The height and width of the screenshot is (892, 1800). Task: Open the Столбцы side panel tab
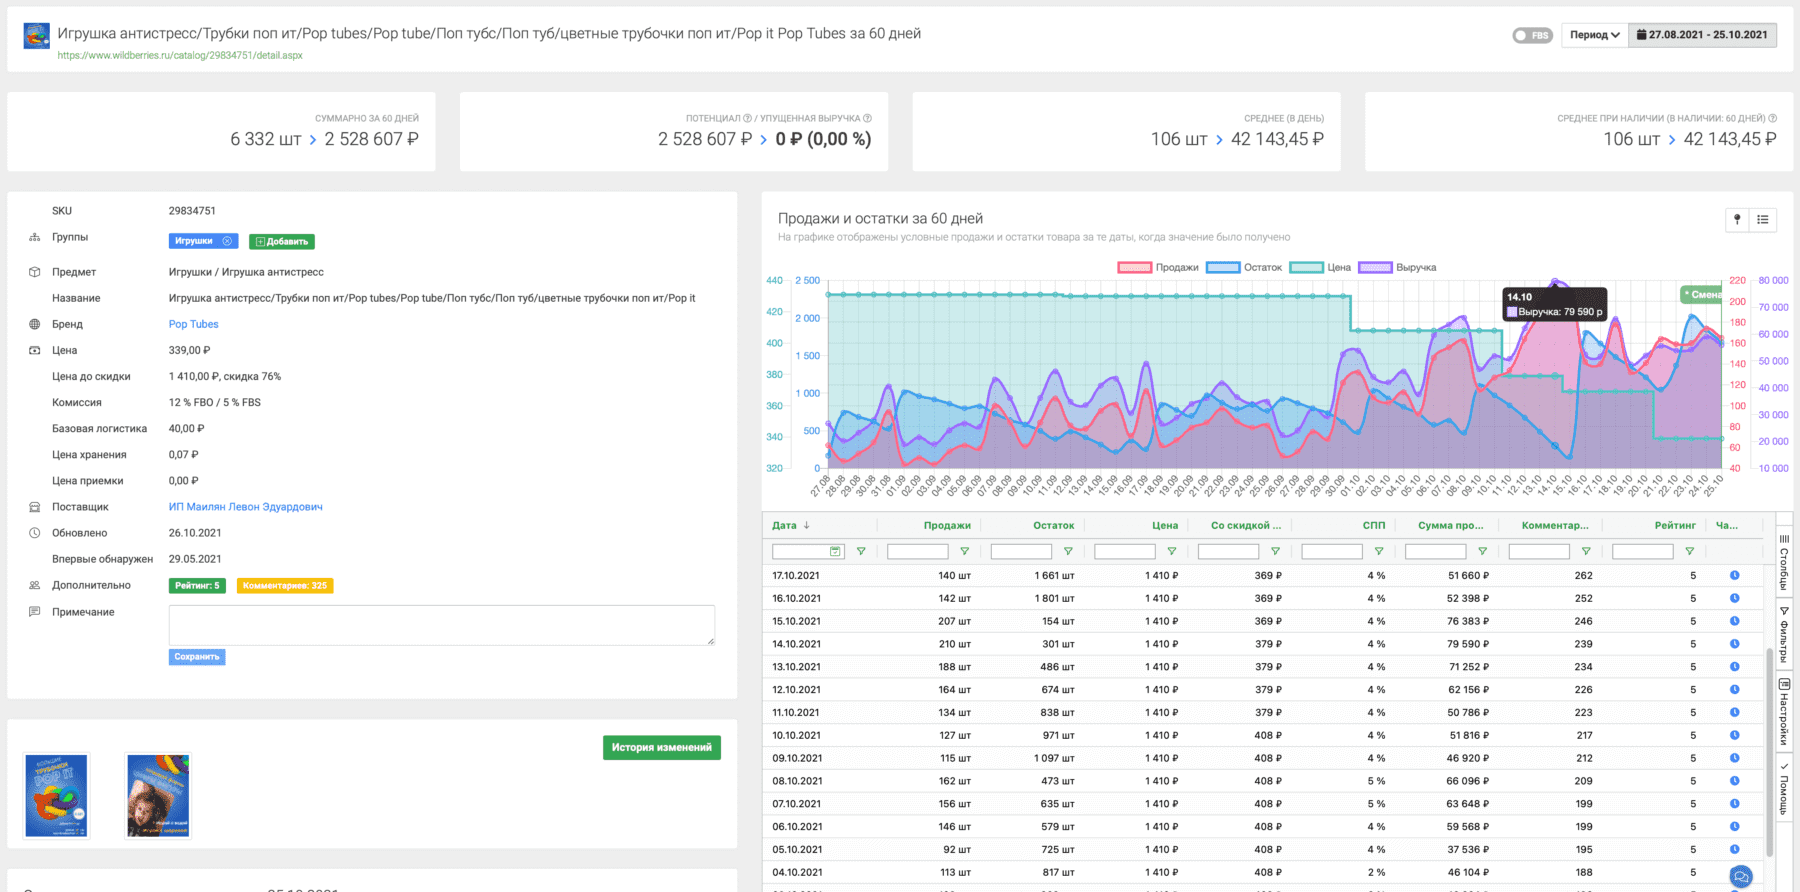(1783, 562)
